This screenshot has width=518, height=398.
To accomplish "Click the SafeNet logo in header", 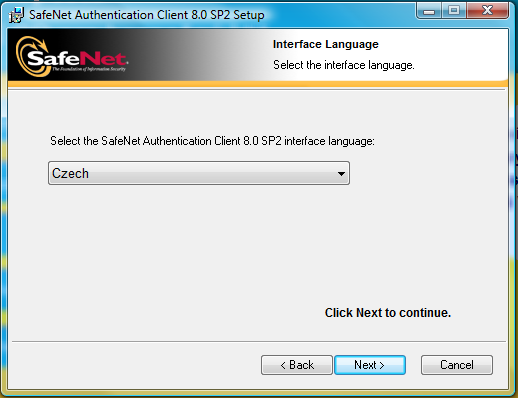I will [x=72, y=57].
